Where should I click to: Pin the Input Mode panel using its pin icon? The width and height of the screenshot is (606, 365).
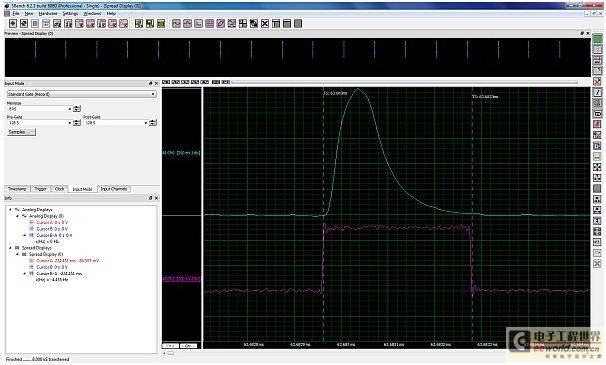coord(150,84)
